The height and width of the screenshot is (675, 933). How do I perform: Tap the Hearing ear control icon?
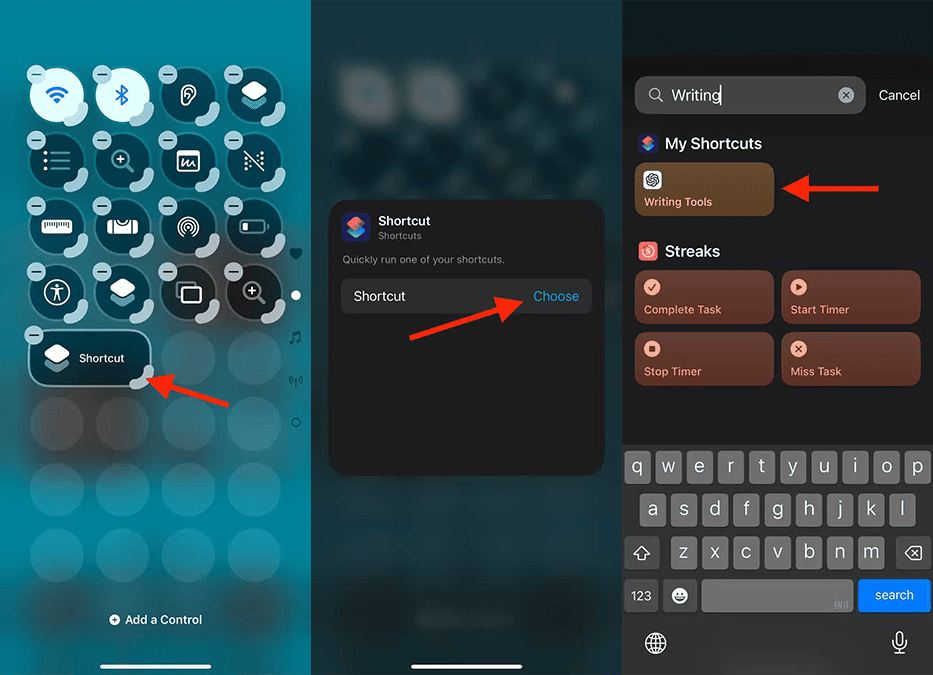click(188, 95)
